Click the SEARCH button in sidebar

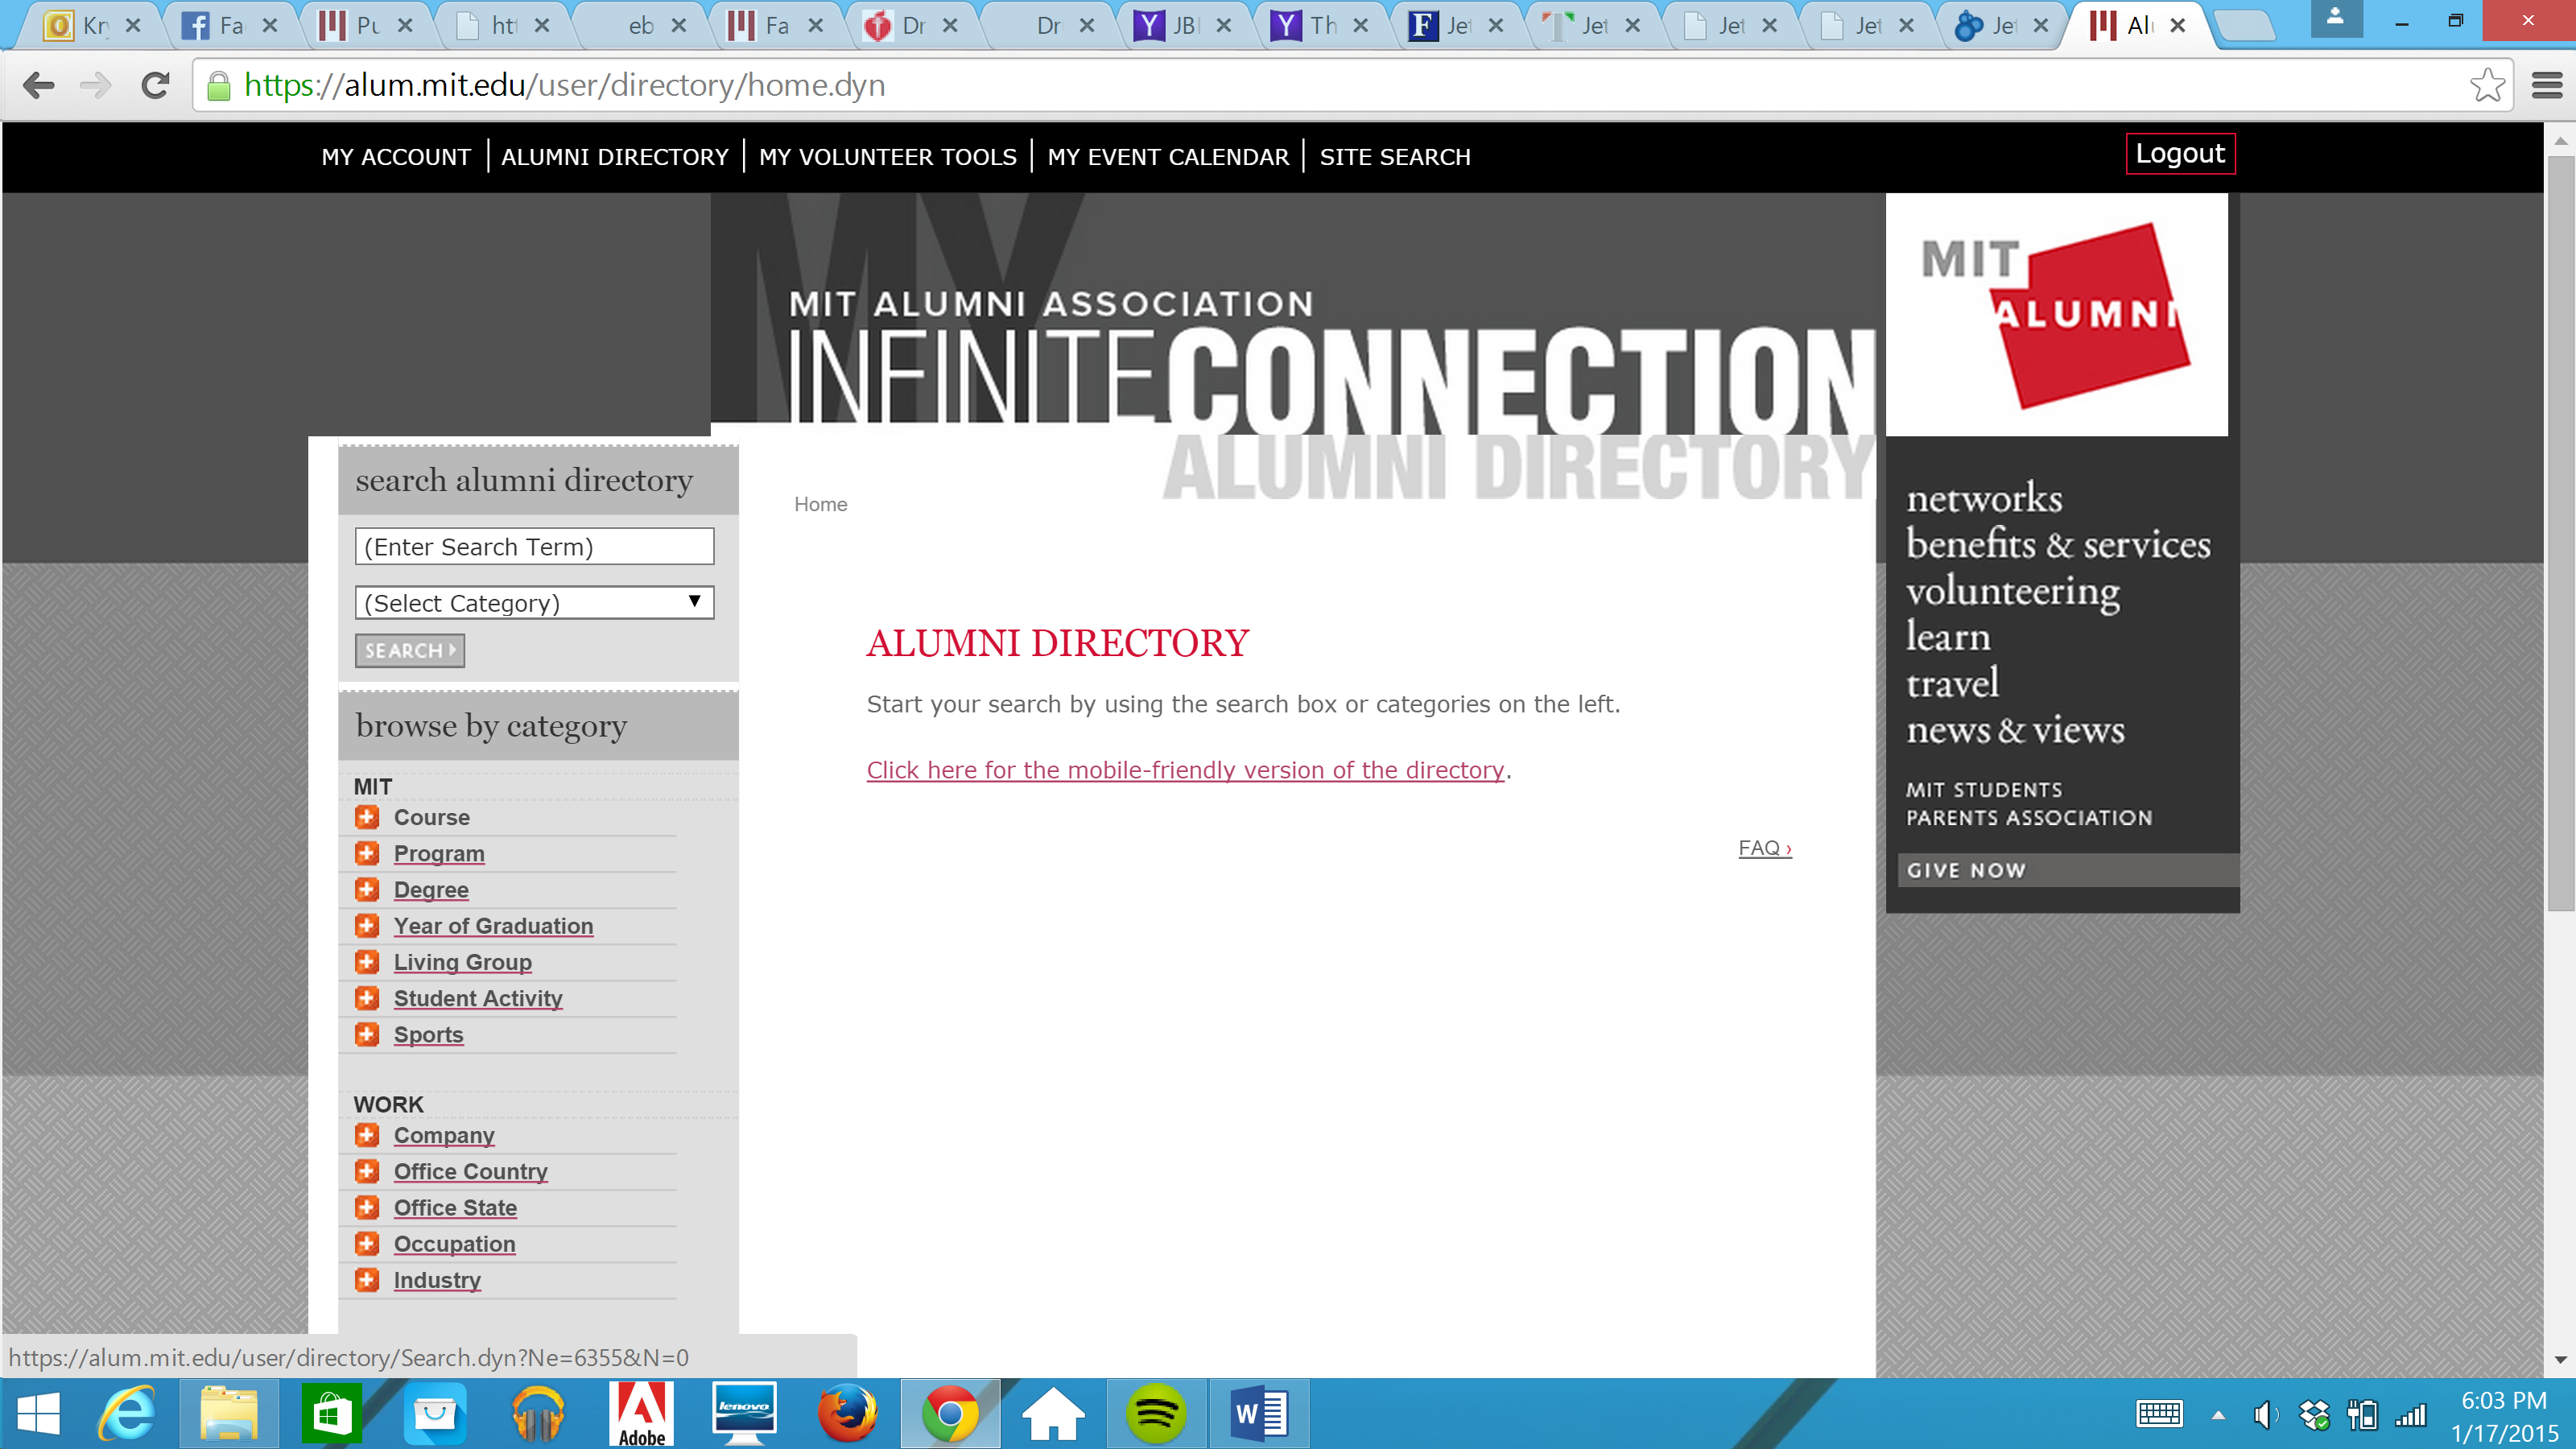tap(409, 650)
